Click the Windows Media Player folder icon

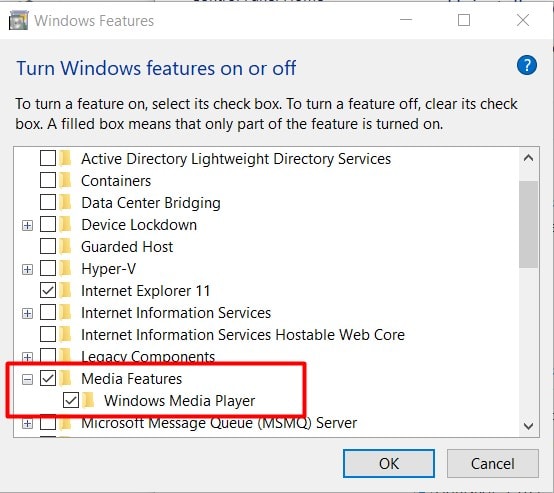pos(88,400)
